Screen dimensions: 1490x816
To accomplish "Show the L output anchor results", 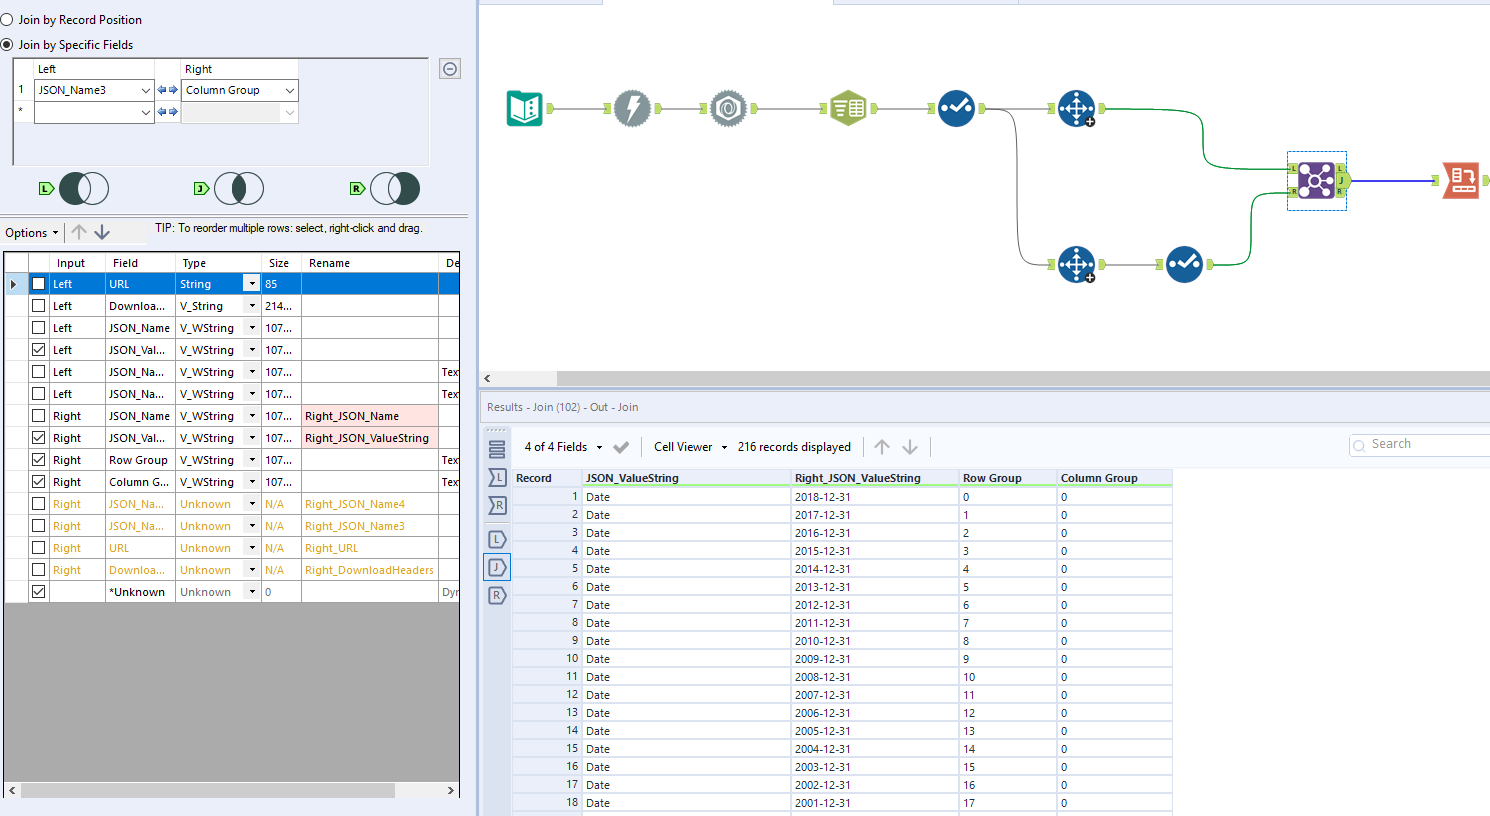I will click(x=497, y=540).
